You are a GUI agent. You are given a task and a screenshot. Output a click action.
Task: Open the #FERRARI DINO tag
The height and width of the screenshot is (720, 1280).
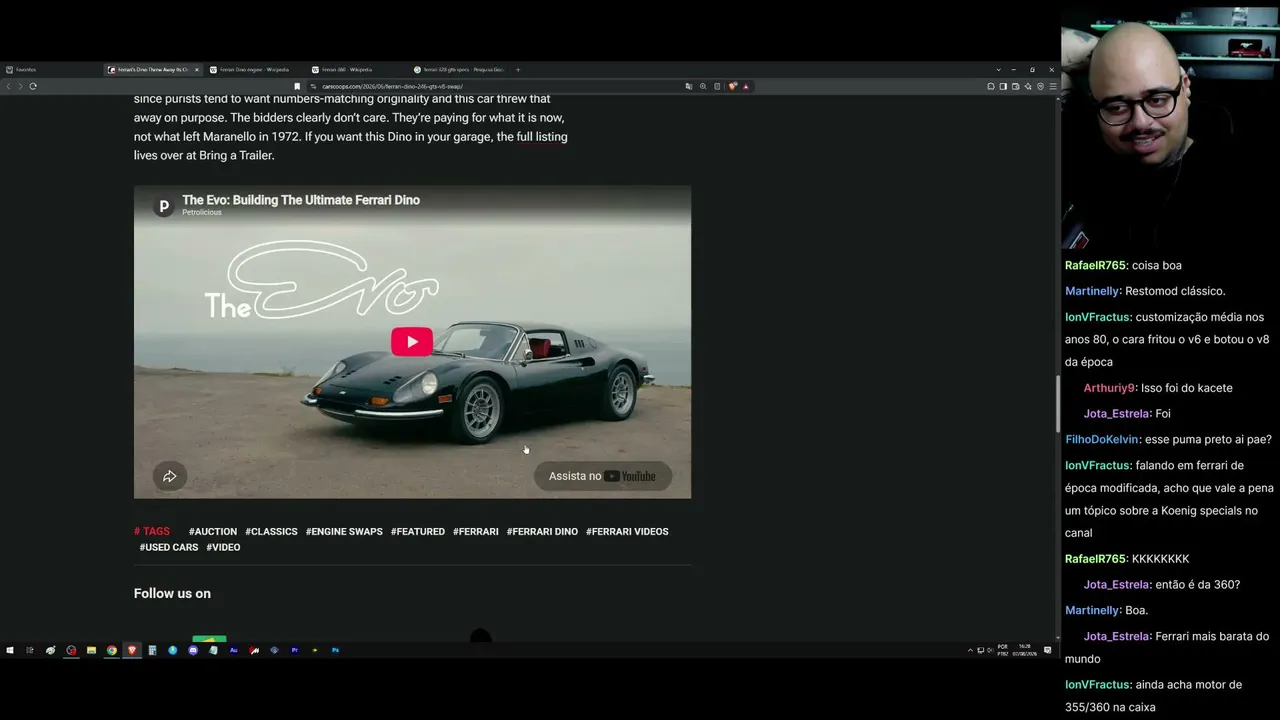click(x=542, y=532)
